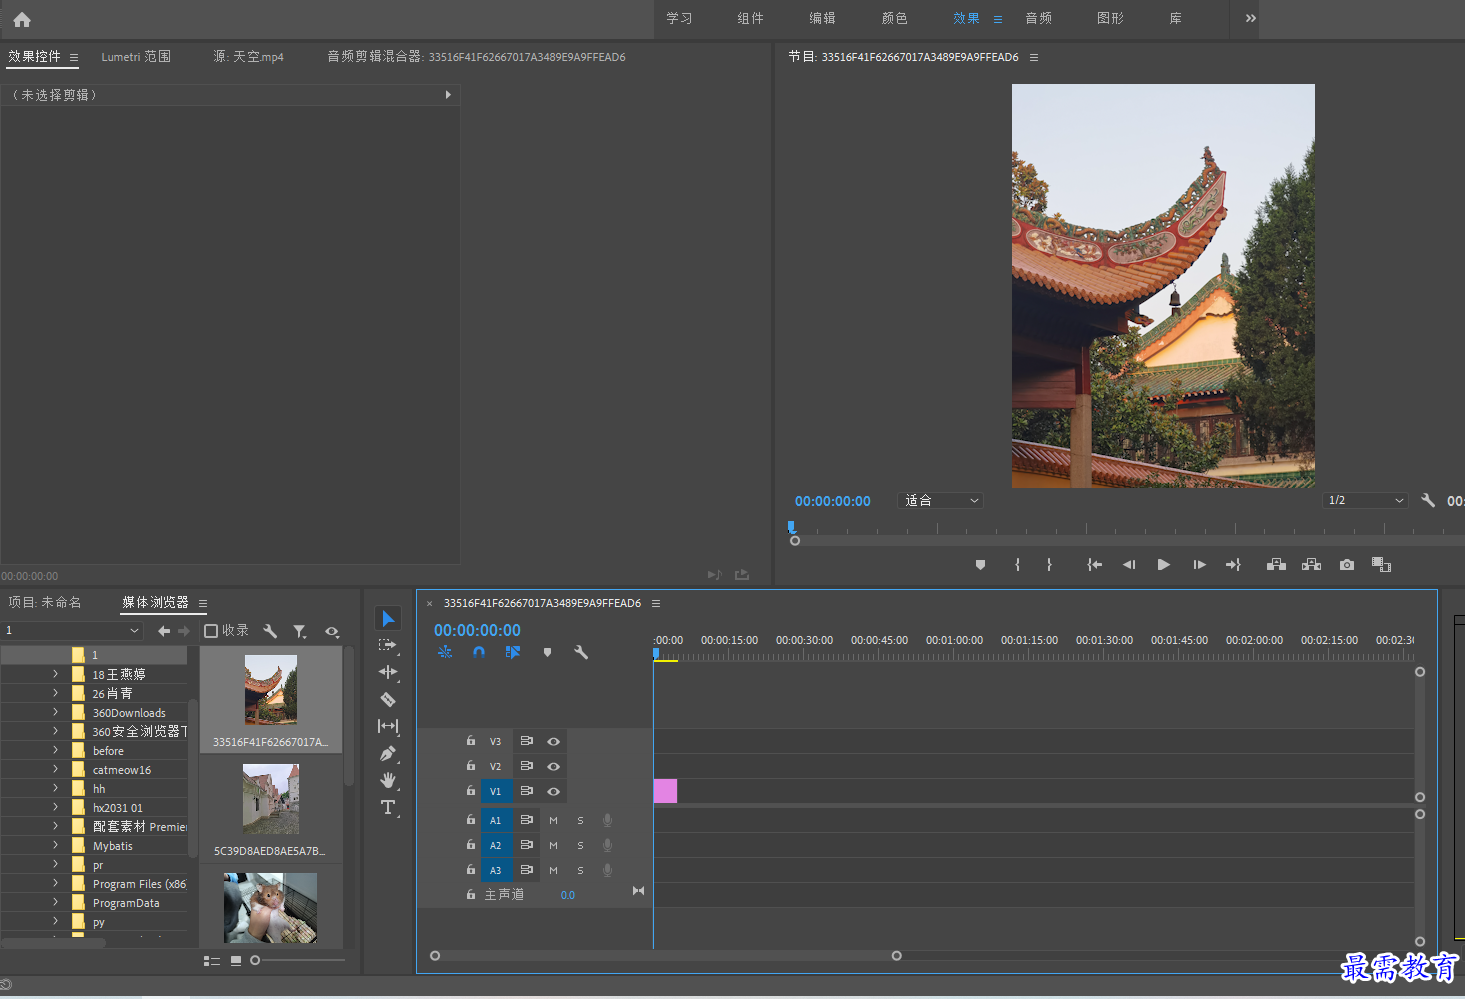
Task: Open the Lumetri 范围 tab
Action: pos(136,57)
